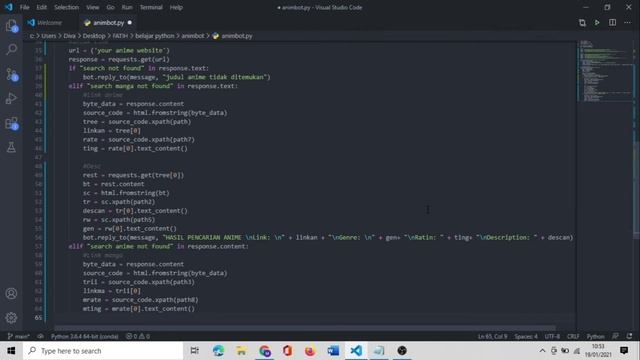This screenshot has height=360, width=640.
Task: Open the File menu
Action: click(24, 7)
